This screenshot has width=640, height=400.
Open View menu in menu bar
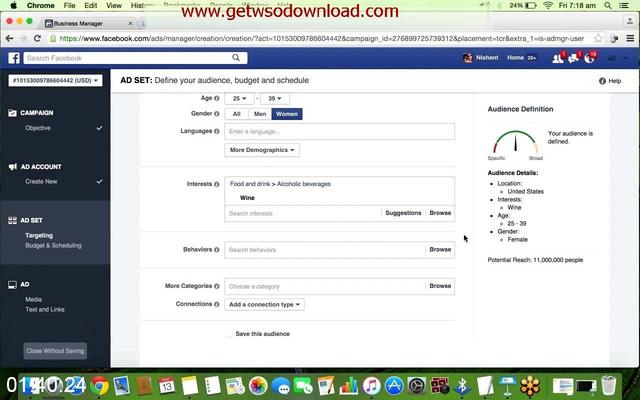click(x=114, y=5)
